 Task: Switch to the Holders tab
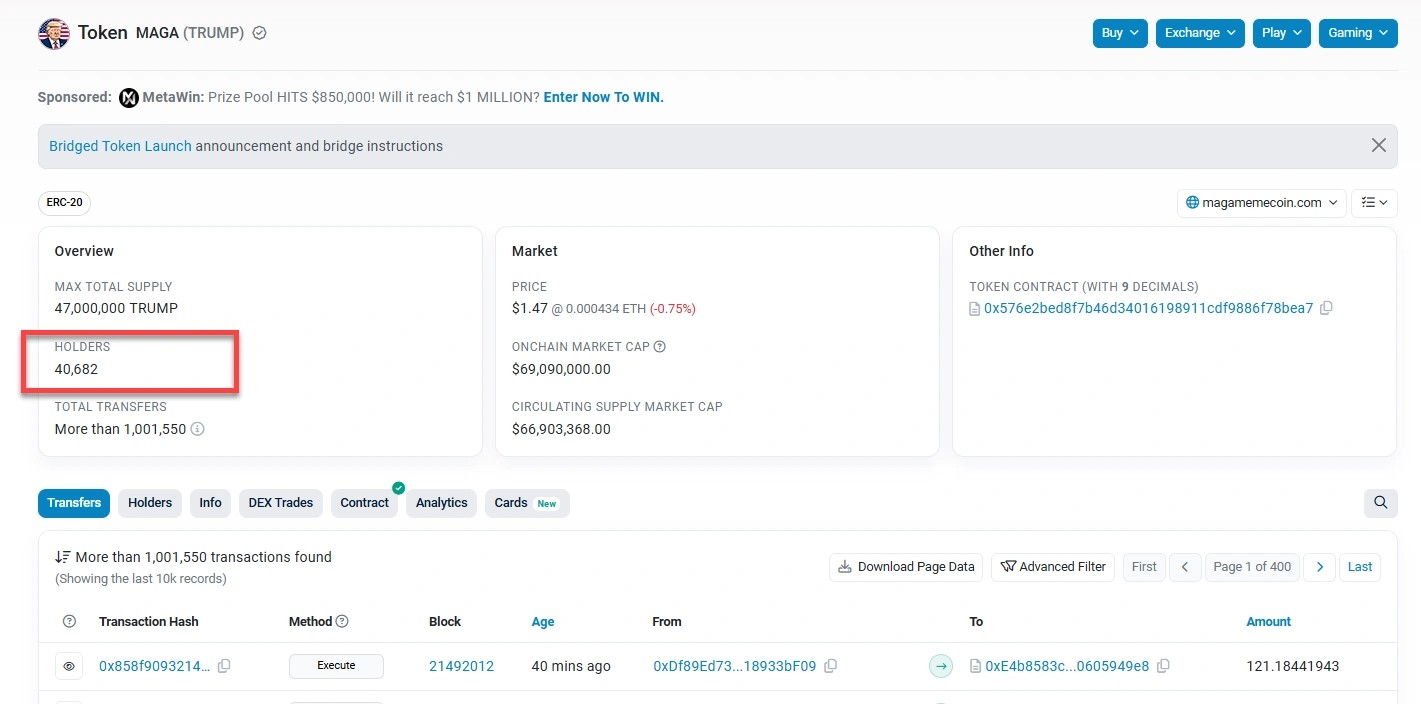tap(149, 503)
